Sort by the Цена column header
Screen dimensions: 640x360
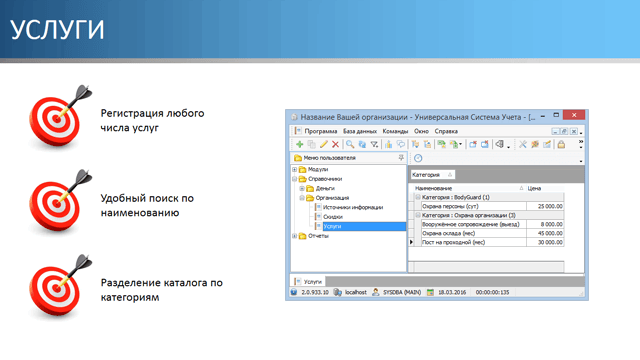545,188
